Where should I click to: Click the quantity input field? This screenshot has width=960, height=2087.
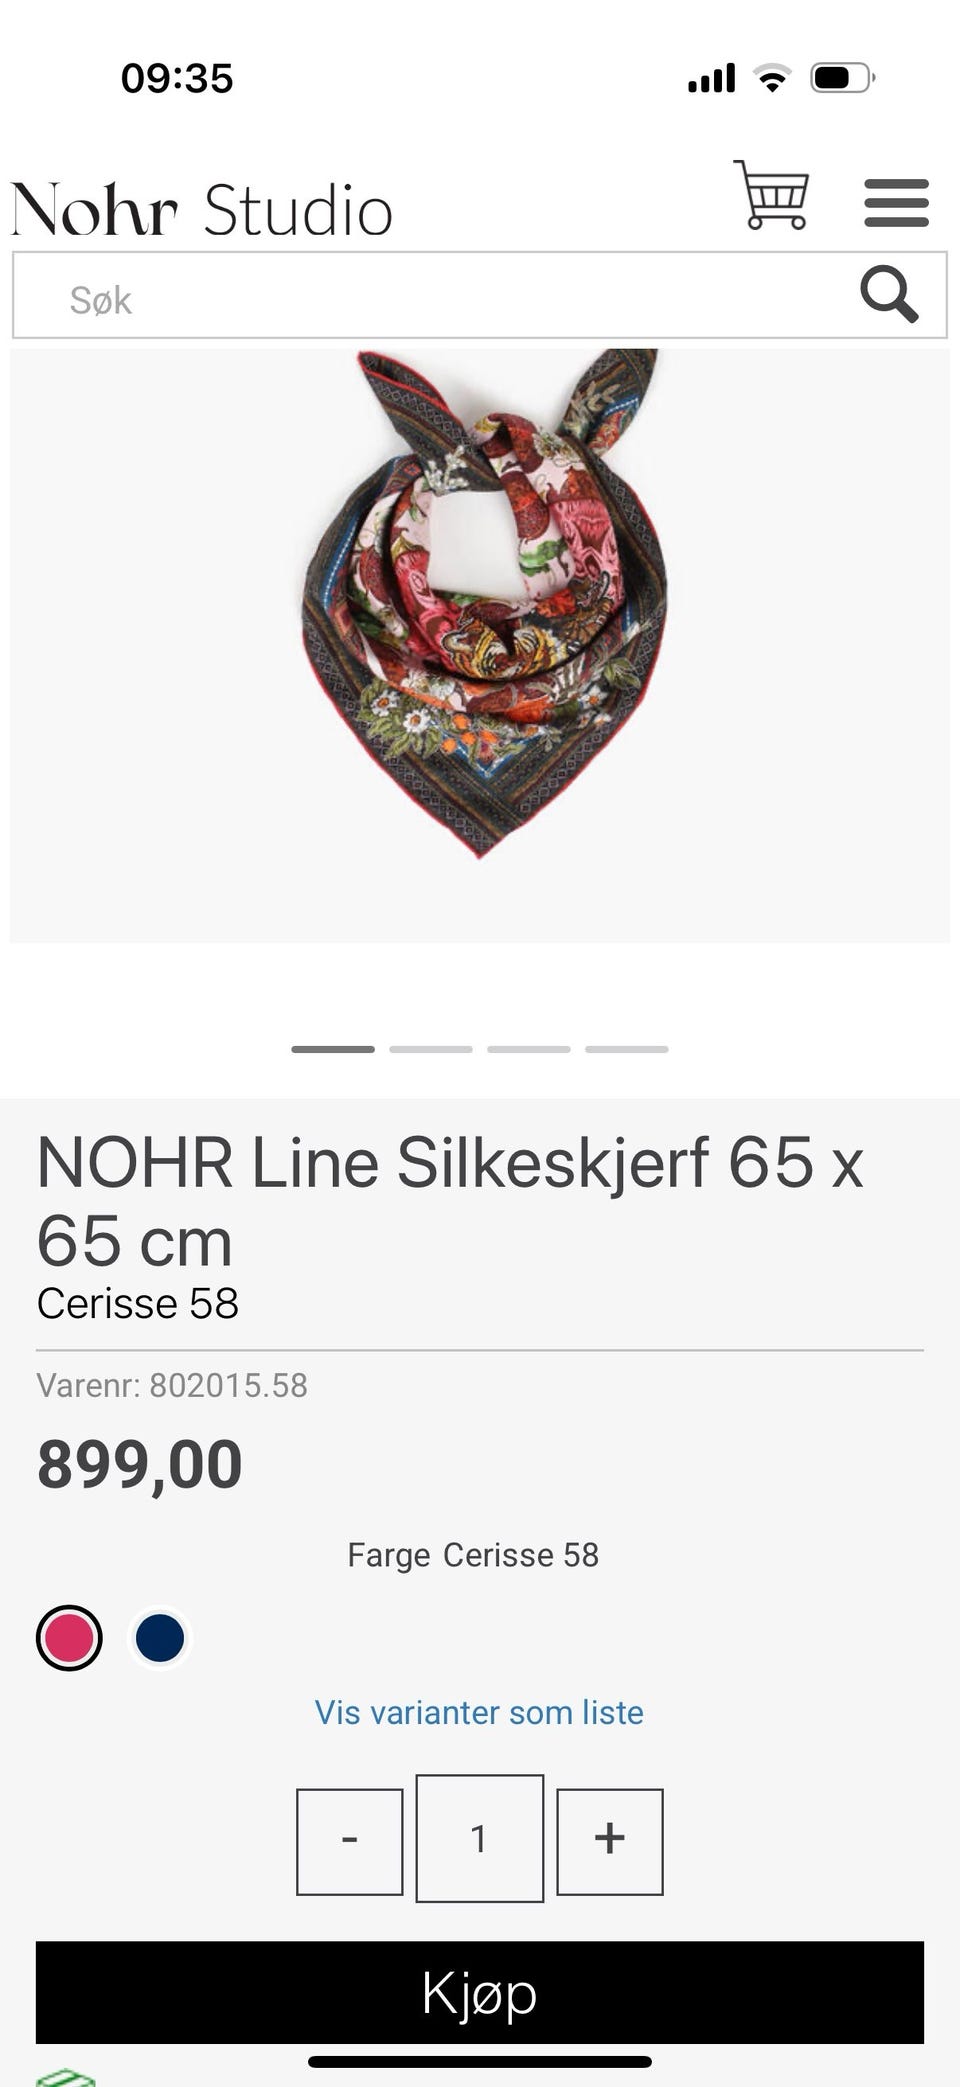coord(480,1838)
